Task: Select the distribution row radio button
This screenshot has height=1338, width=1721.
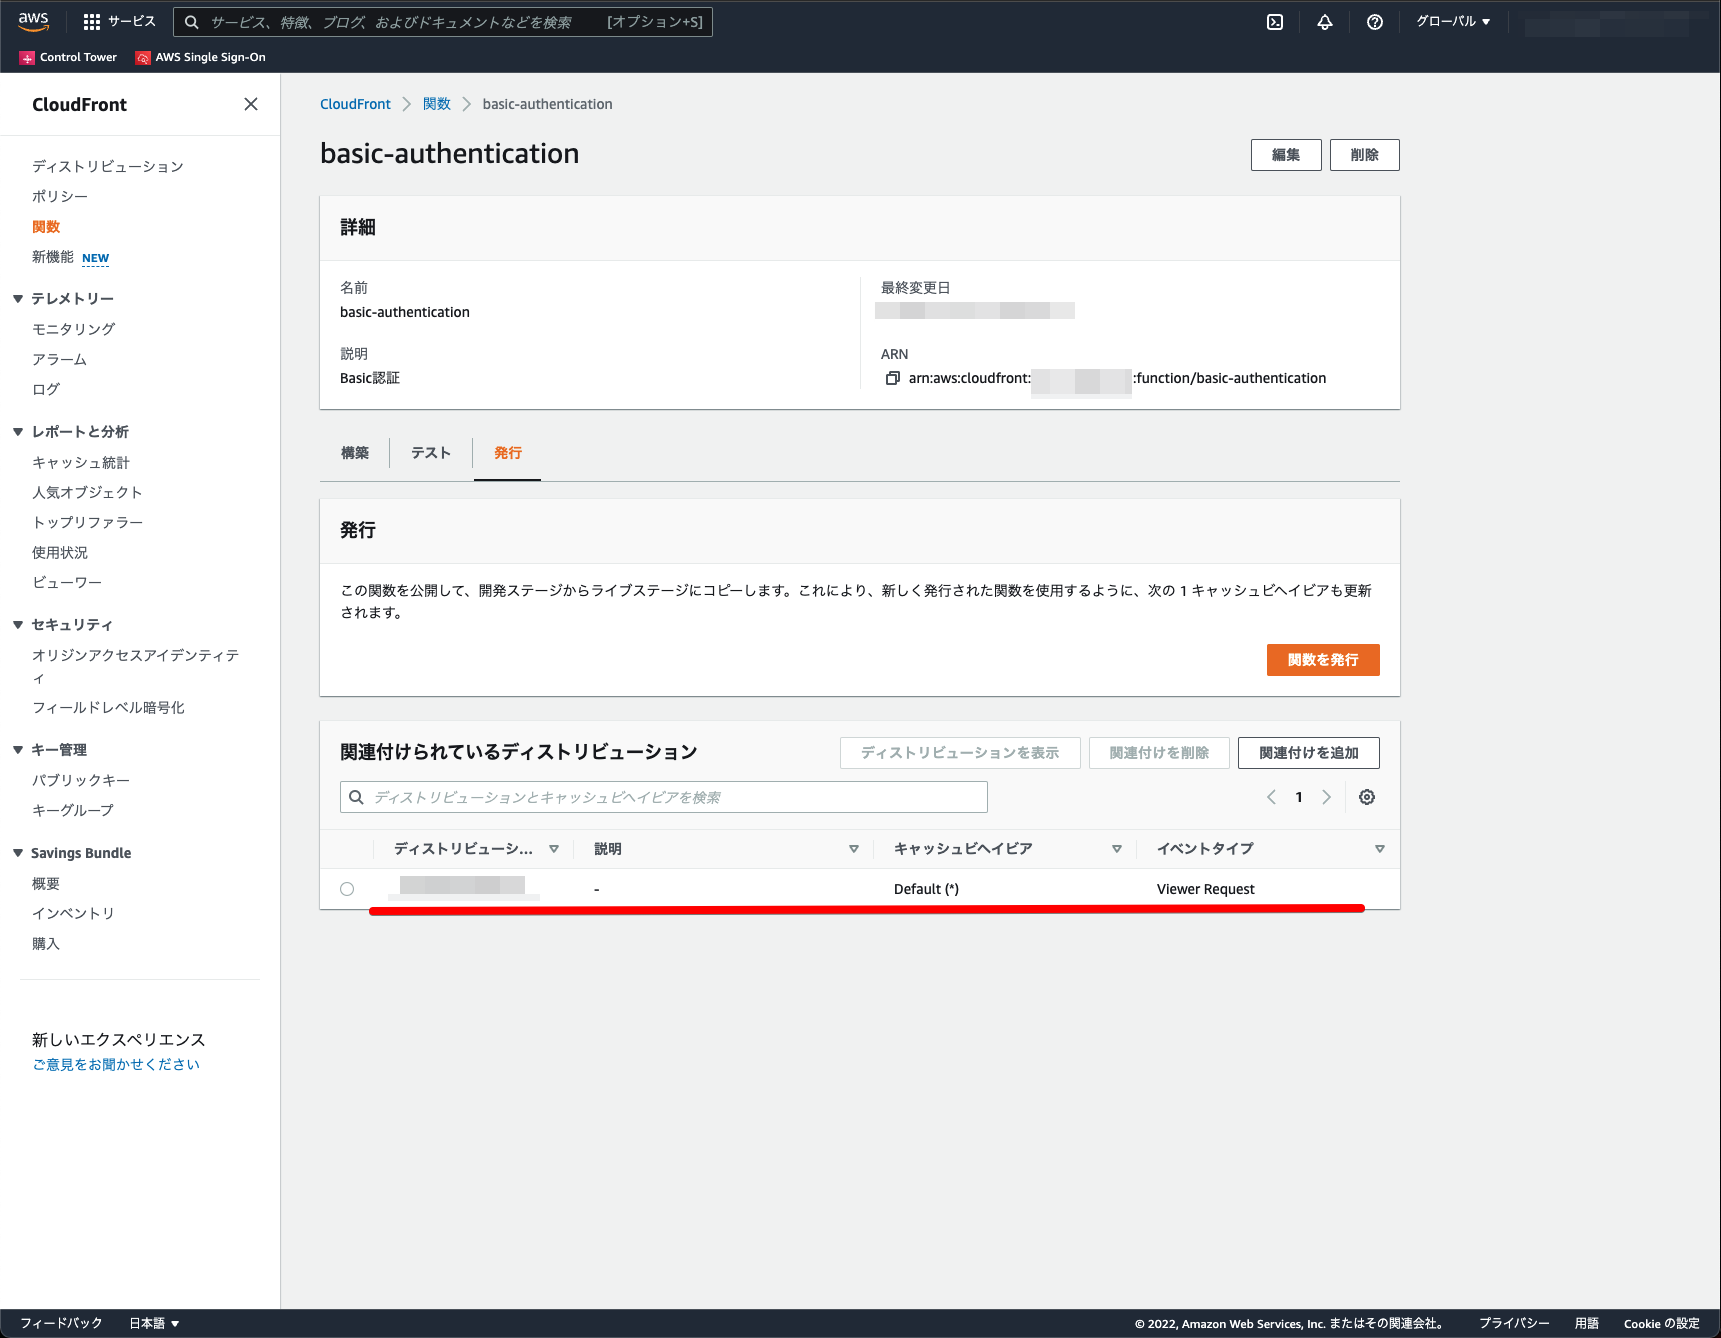Action: pos(347,889)
